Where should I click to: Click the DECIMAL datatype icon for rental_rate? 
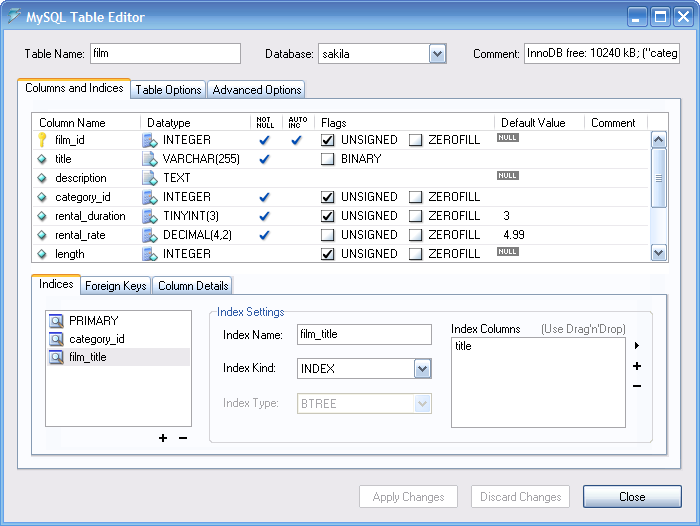coord(150,235)
